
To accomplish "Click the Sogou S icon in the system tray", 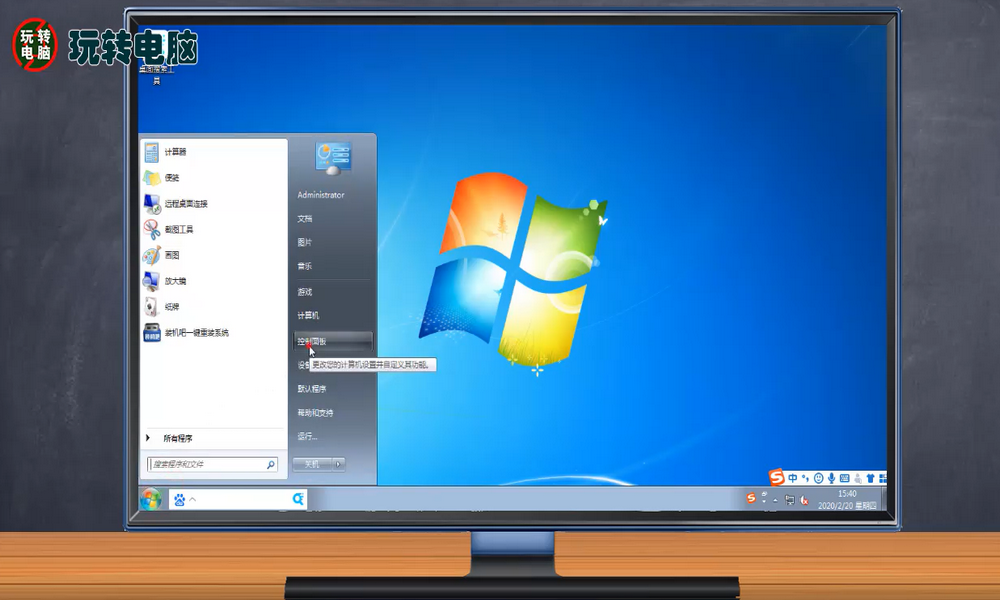I will [x=751, y=498].
